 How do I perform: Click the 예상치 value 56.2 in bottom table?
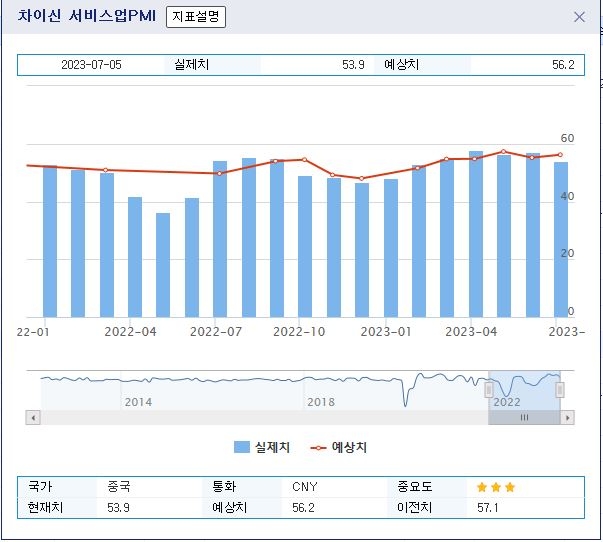point(303,508)
